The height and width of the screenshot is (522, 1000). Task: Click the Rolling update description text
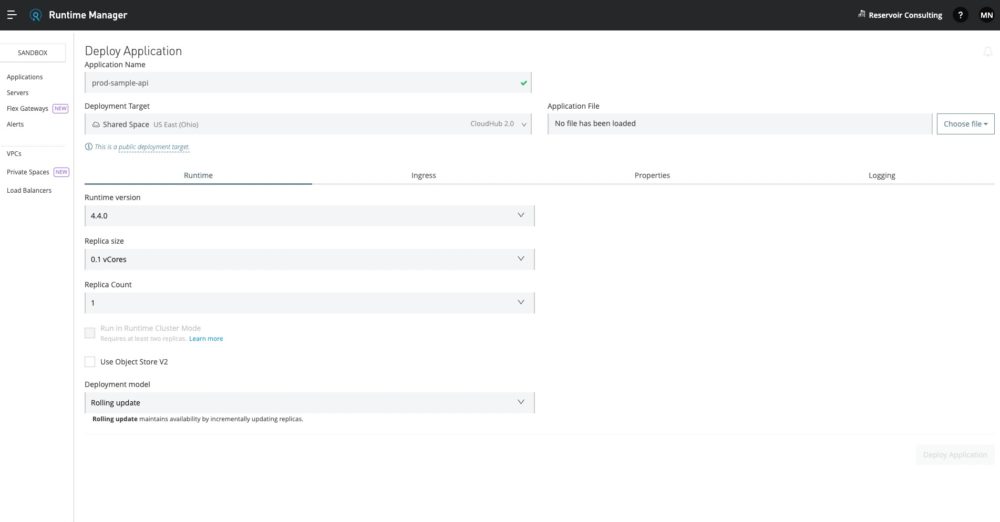pyautogui.click(x=198, y=419)
